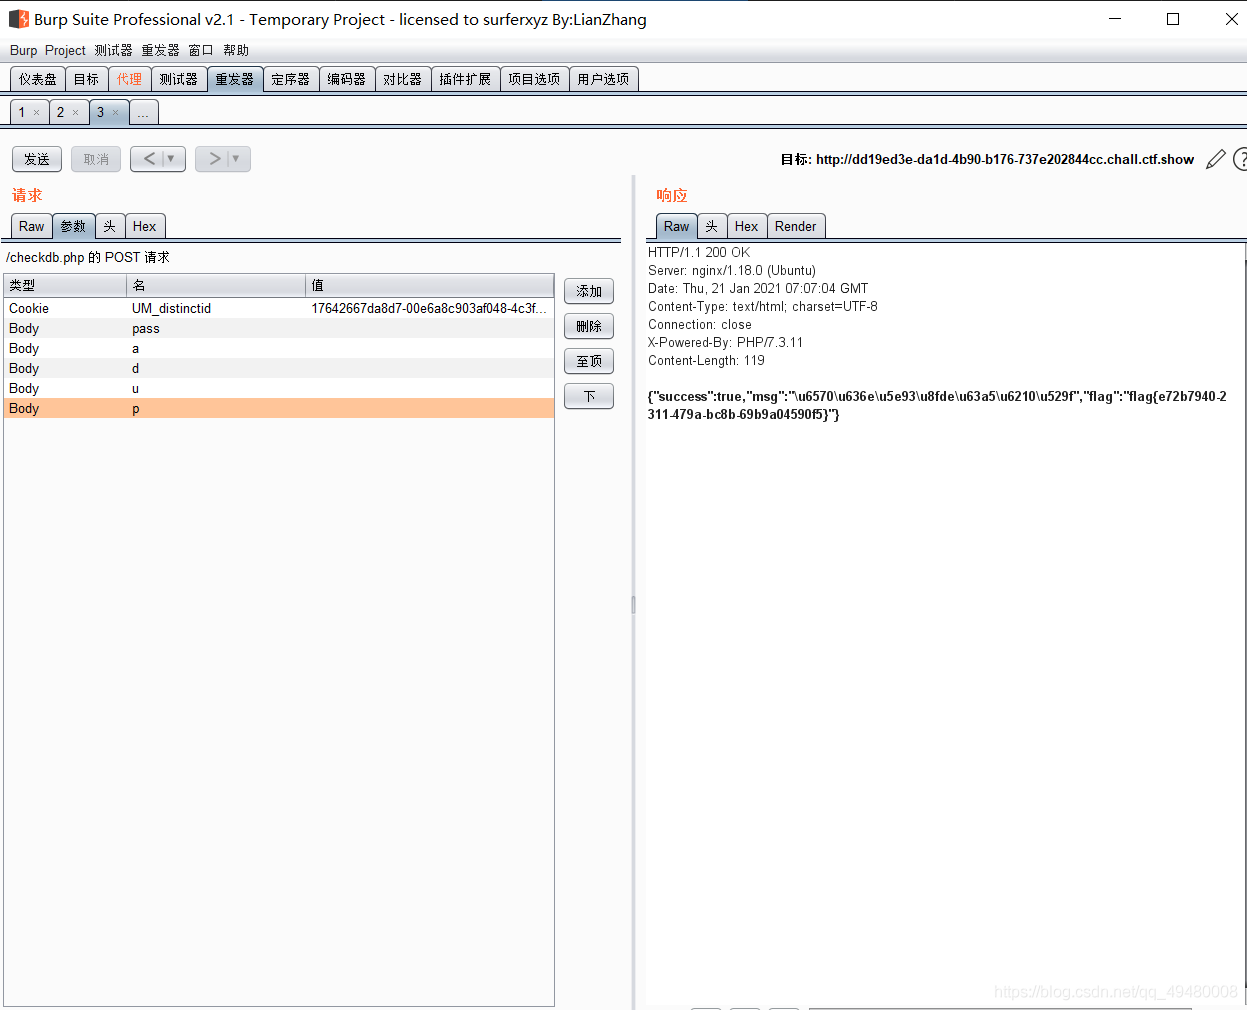Select the Body parameter named a

[279, 348]
